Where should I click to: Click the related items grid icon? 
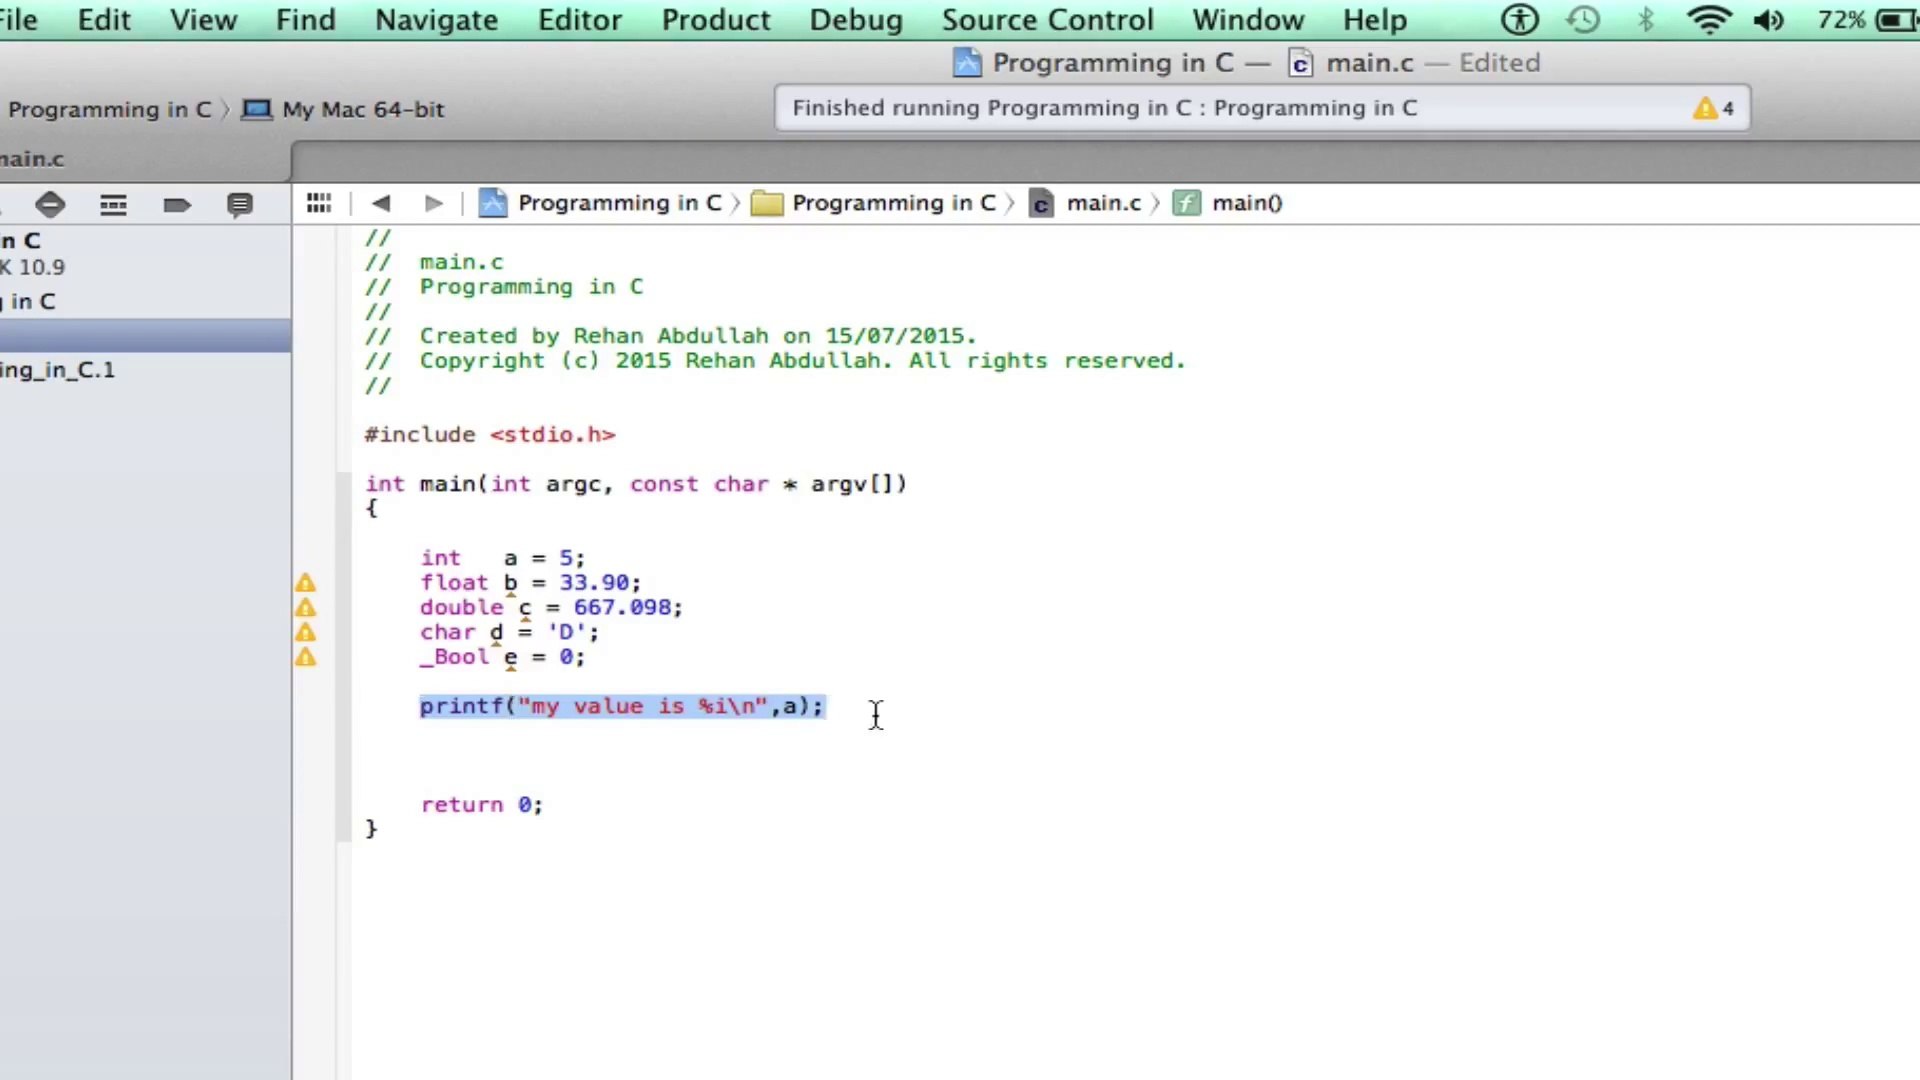tap(318, 203)
